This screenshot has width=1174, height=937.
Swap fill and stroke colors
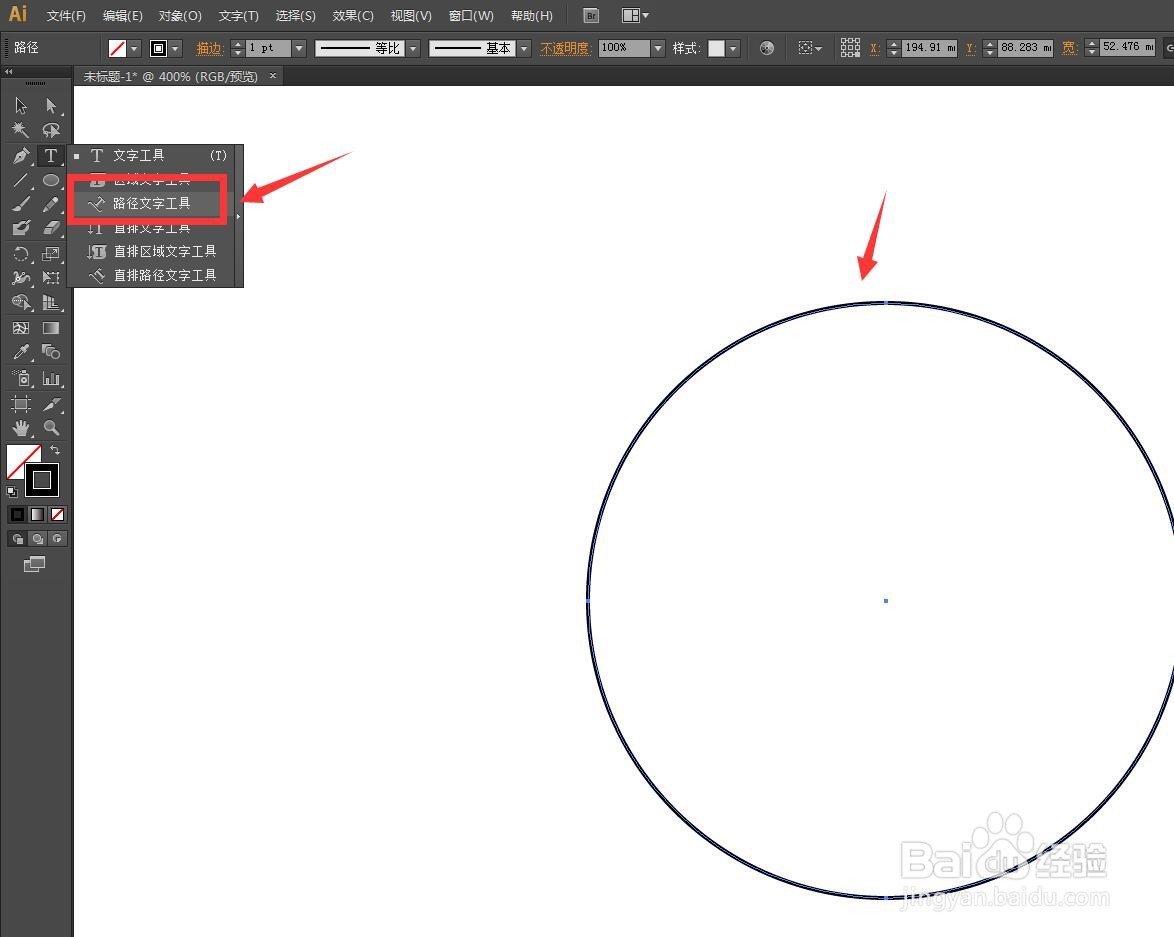[x=55, y=450]
